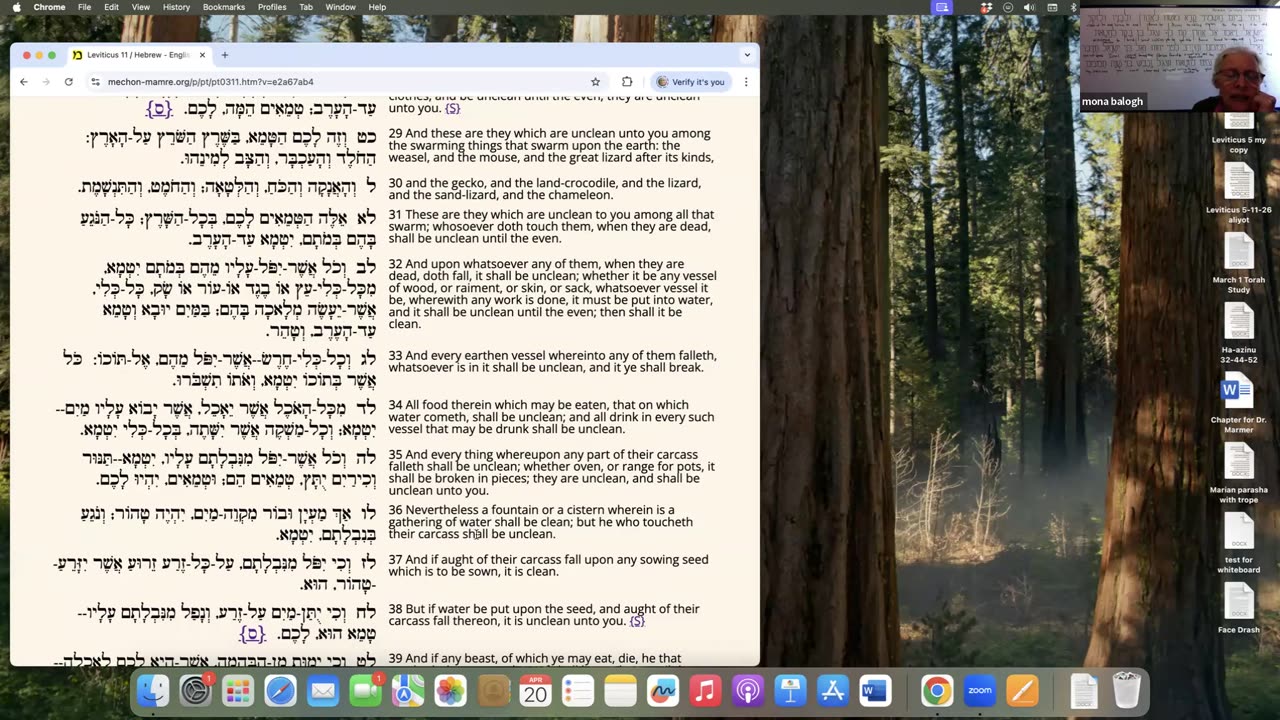Close the Leviticus 11 tab

pyautogui.click(x=202, y=55)
